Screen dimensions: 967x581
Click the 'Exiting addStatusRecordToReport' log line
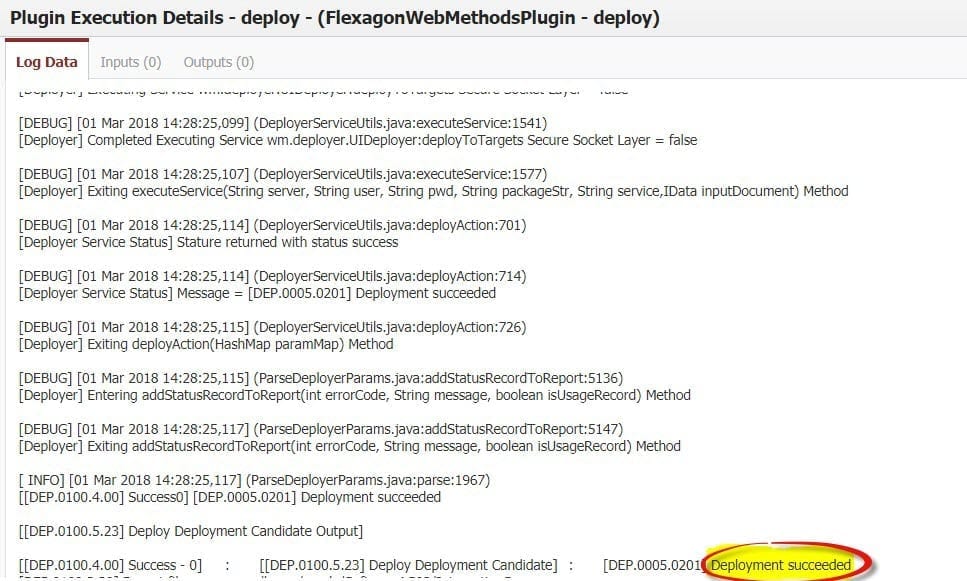click(x=350, y=446)
